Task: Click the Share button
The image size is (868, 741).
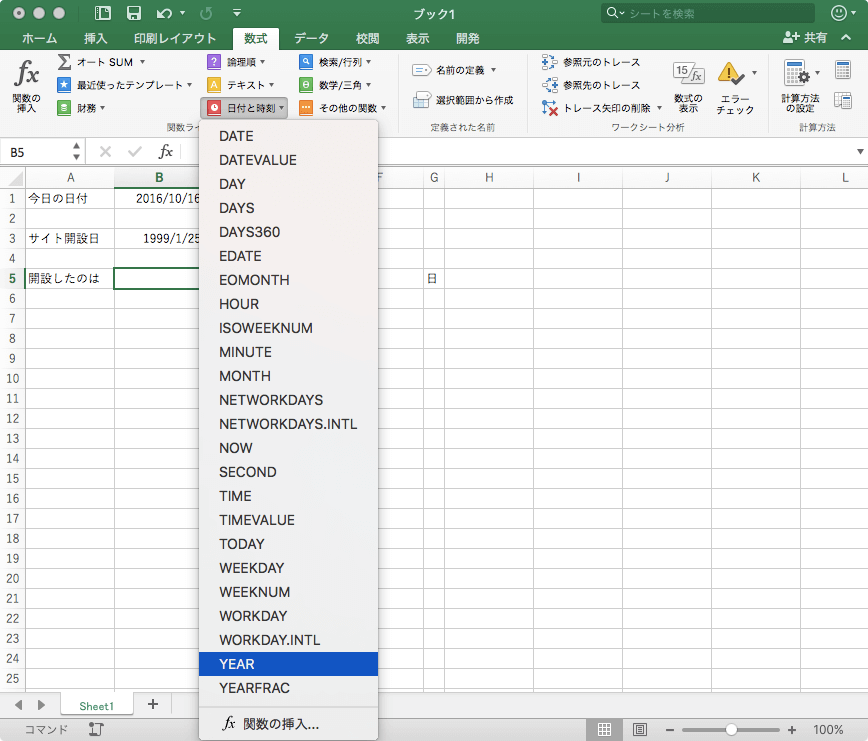Action: click(x=805, y=38)
